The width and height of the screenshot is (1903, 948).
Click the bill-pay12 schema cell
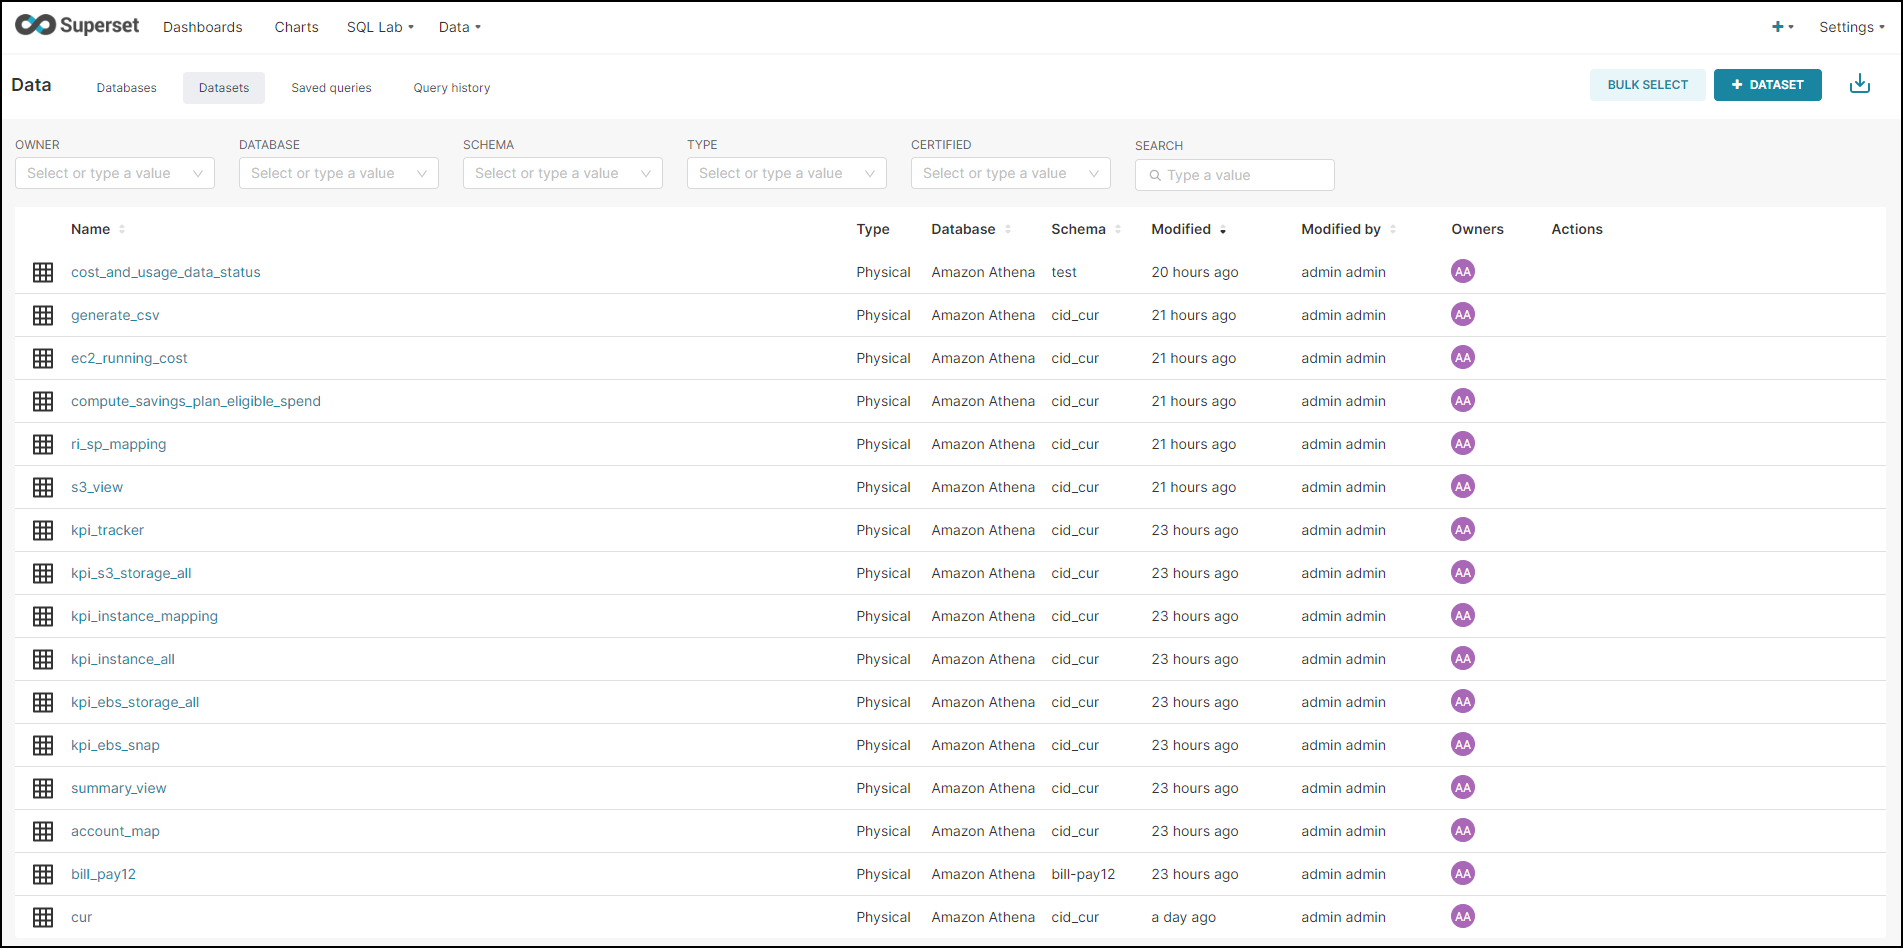pos(1083,874)
